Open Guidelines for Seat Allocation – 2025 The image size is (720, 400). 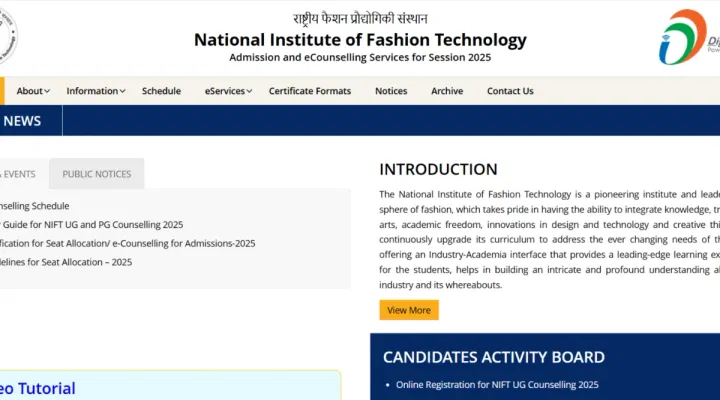66,262
